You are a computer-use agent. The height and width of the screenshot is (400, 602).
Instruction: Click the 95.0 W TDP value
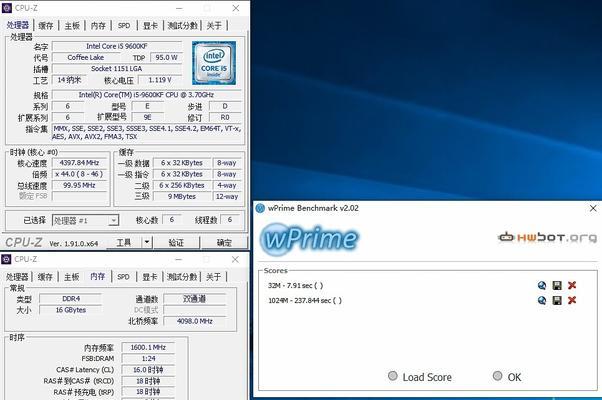166,58
